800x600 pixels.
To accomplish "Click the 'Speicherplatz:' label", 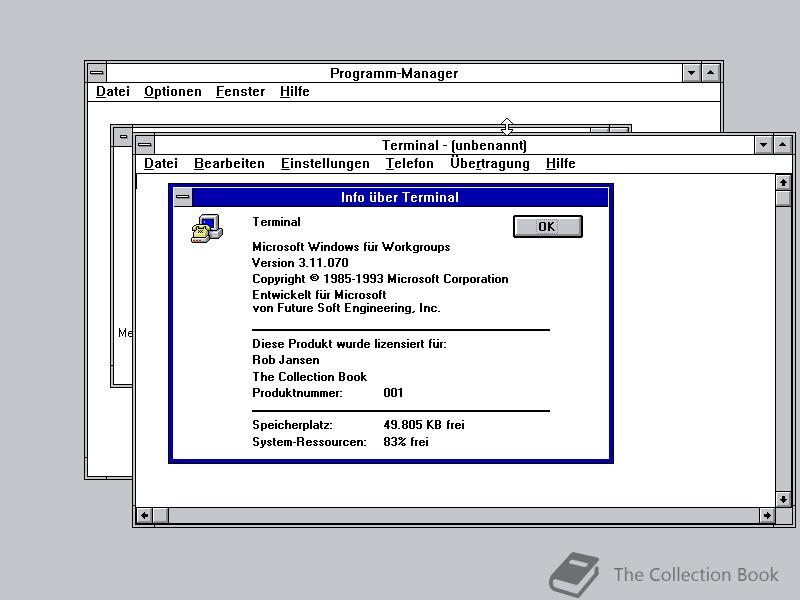I will point(292,425).
